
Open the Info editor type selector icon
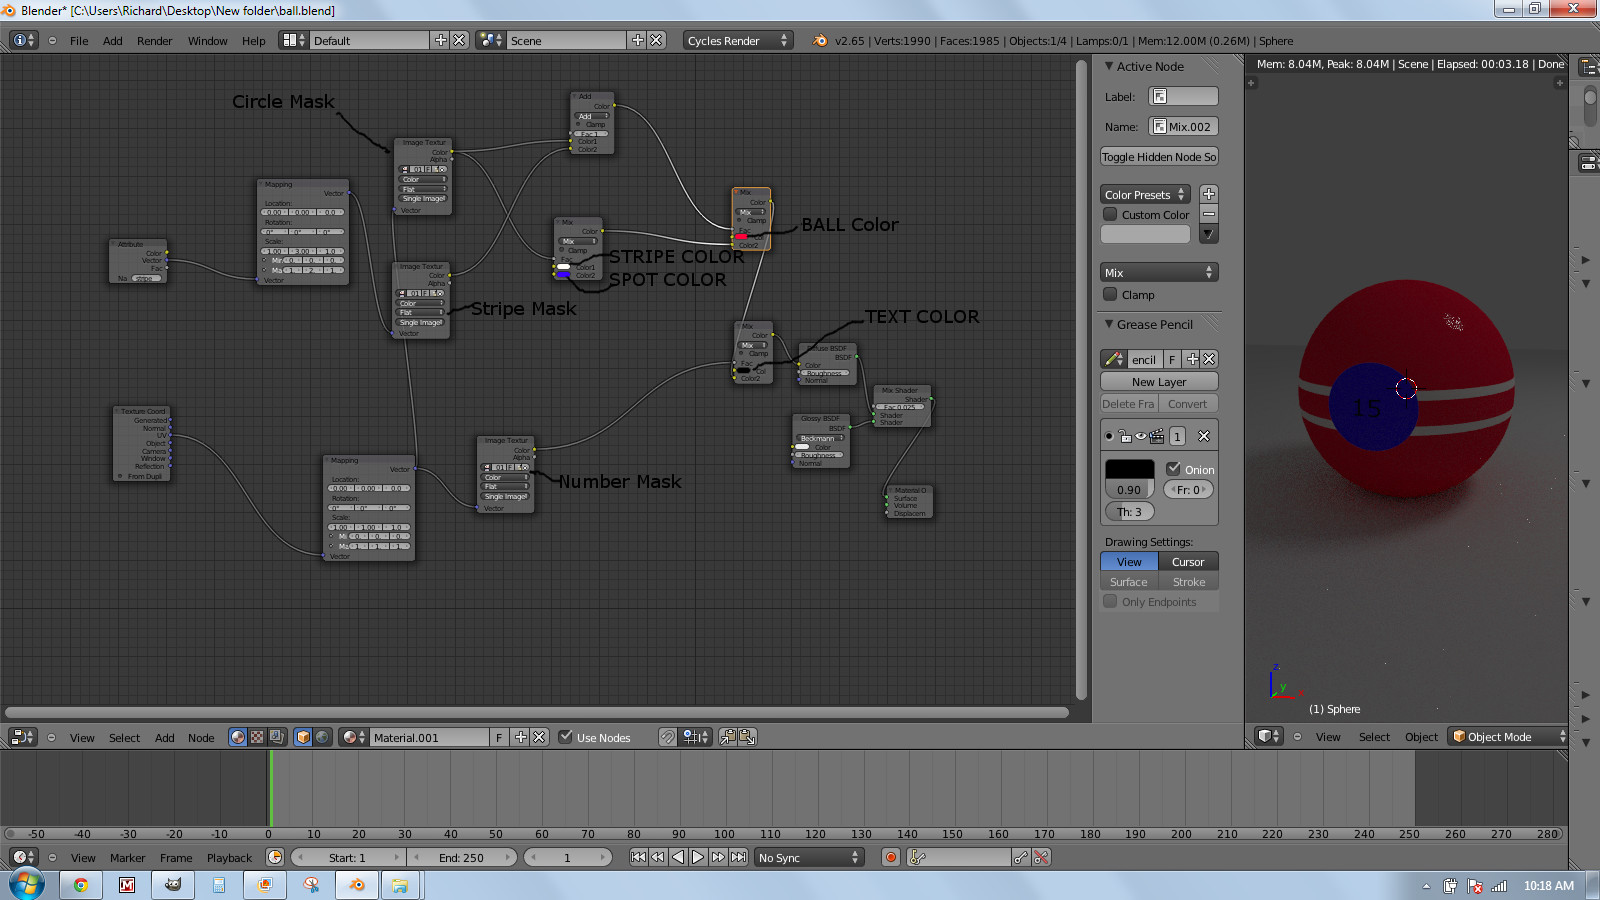(x=23, y=40)
